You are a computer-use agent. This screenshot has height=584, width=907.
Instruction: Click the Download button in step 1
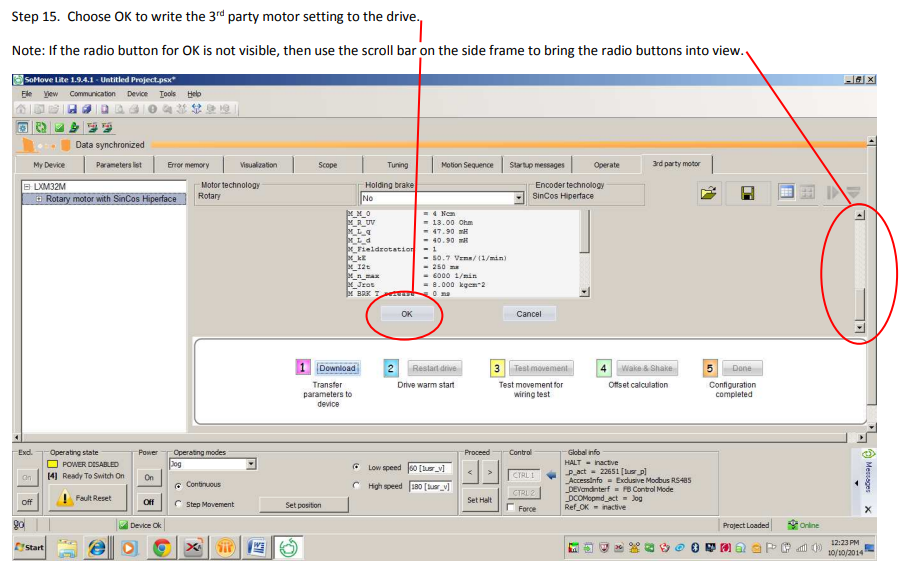click(337, 368)
